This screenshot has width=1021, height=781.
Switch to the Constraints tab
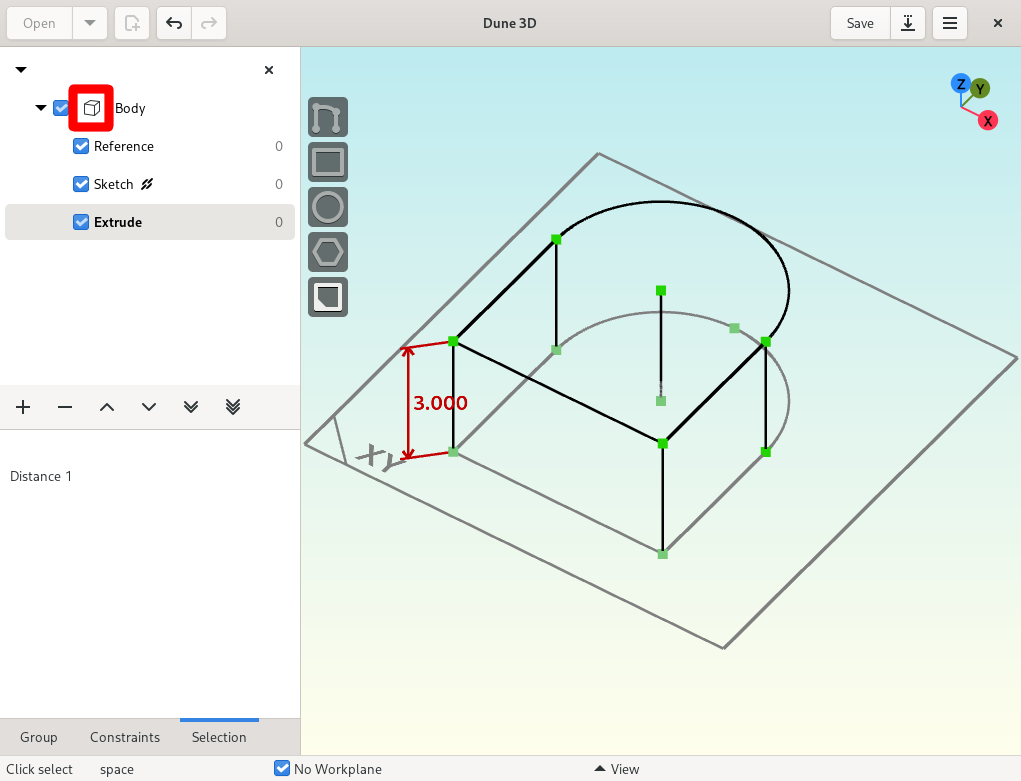coord(125,737)
